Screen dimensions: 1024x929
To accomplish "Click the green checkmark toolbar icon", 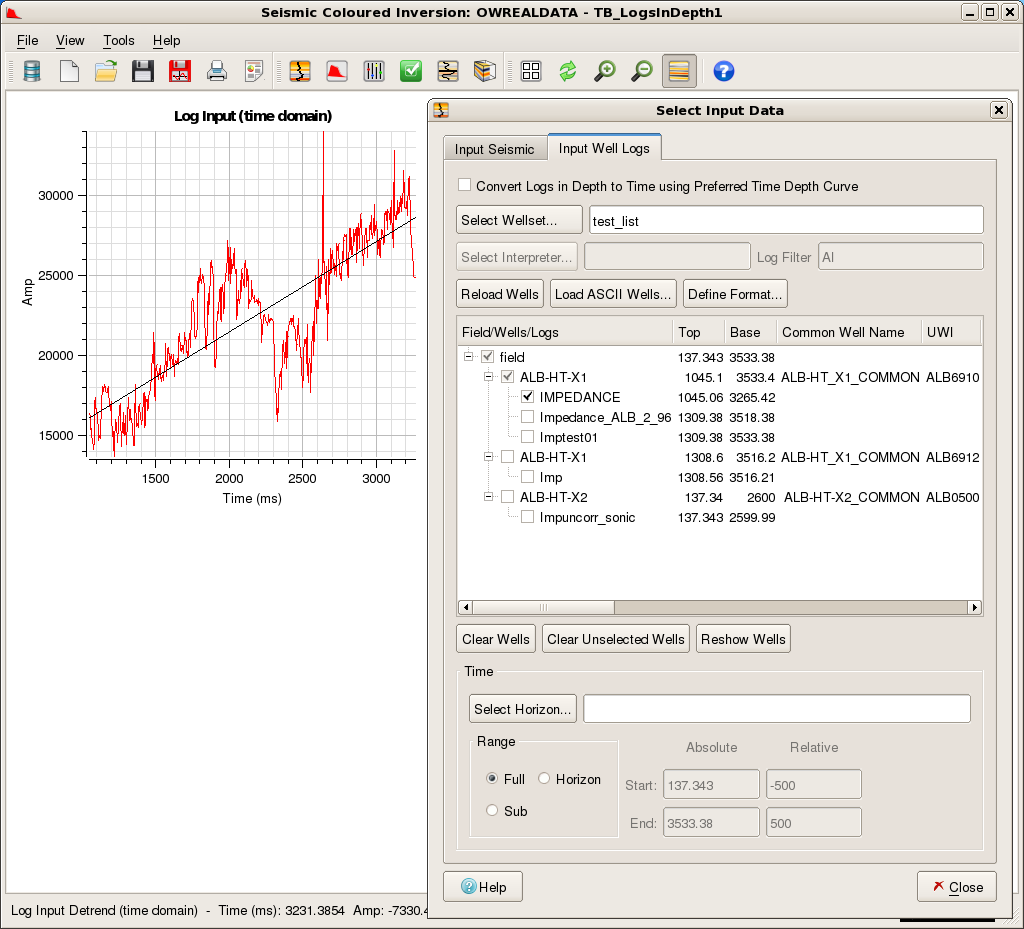I will coord(411,71).
